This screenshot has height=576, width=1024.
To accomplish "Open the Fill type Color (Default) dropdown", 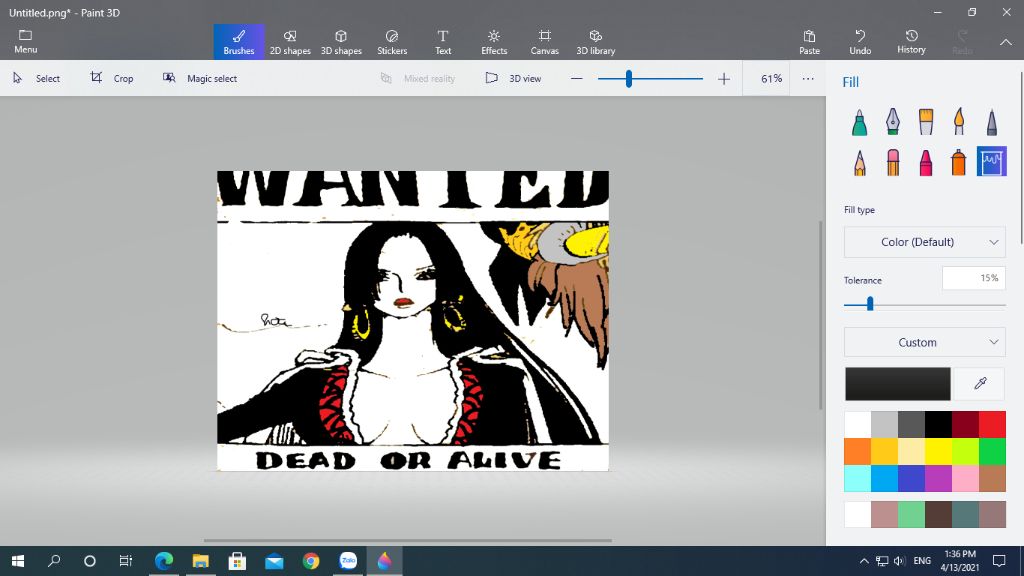I will (925, 242).
